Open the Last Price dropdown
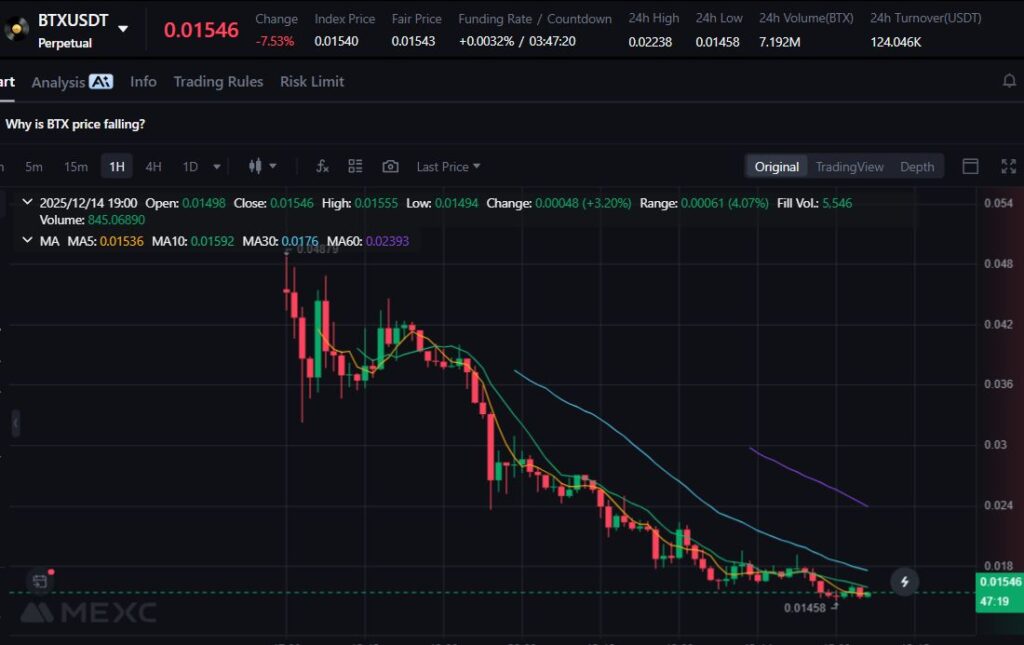 [x=448, y=167]
